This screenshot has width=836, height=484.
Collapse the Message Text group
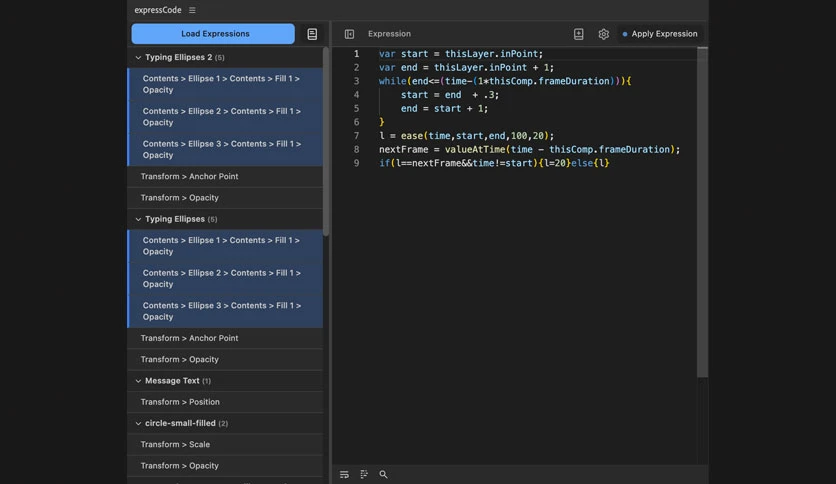(x=138, y=381)
